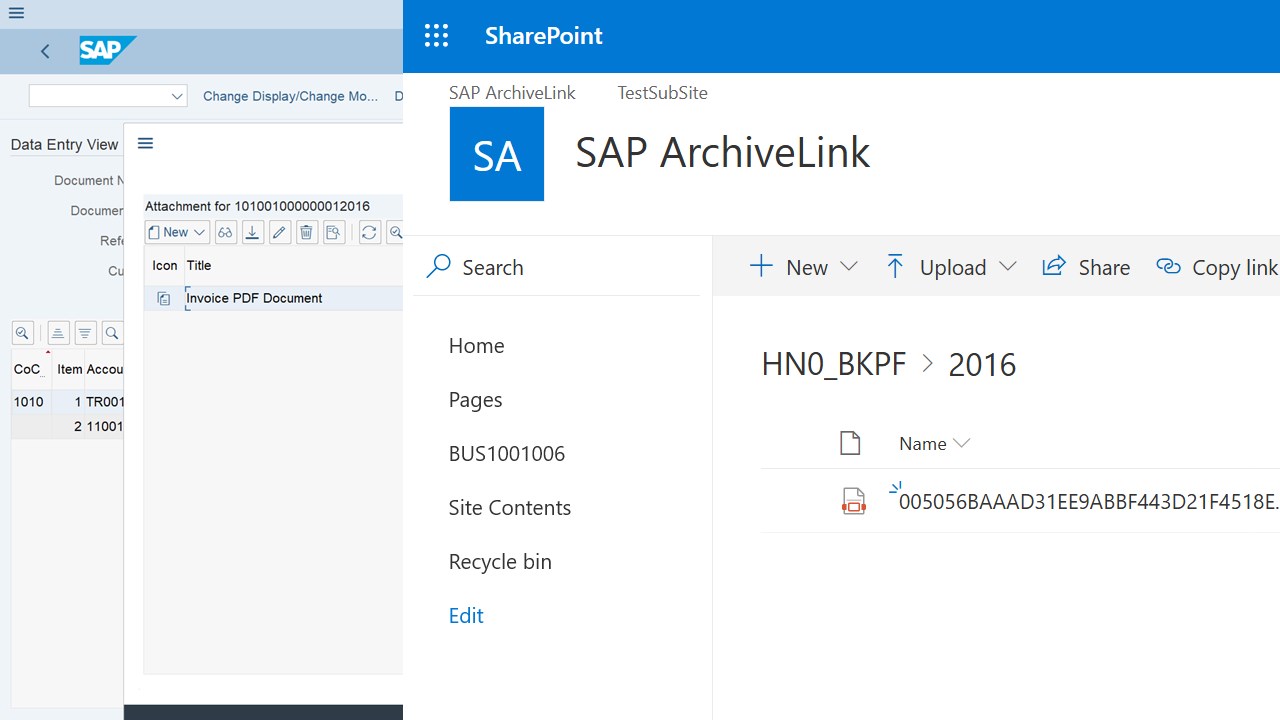Click the Copy link chain icon
The image size is (1280, 720).
pyautogui.click(x=1168, y=266)
